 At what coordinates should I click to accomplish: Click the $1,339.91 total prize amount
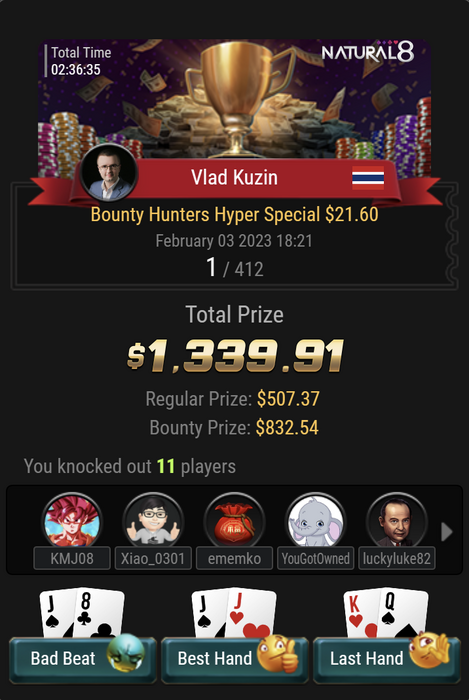pos(235,356)
